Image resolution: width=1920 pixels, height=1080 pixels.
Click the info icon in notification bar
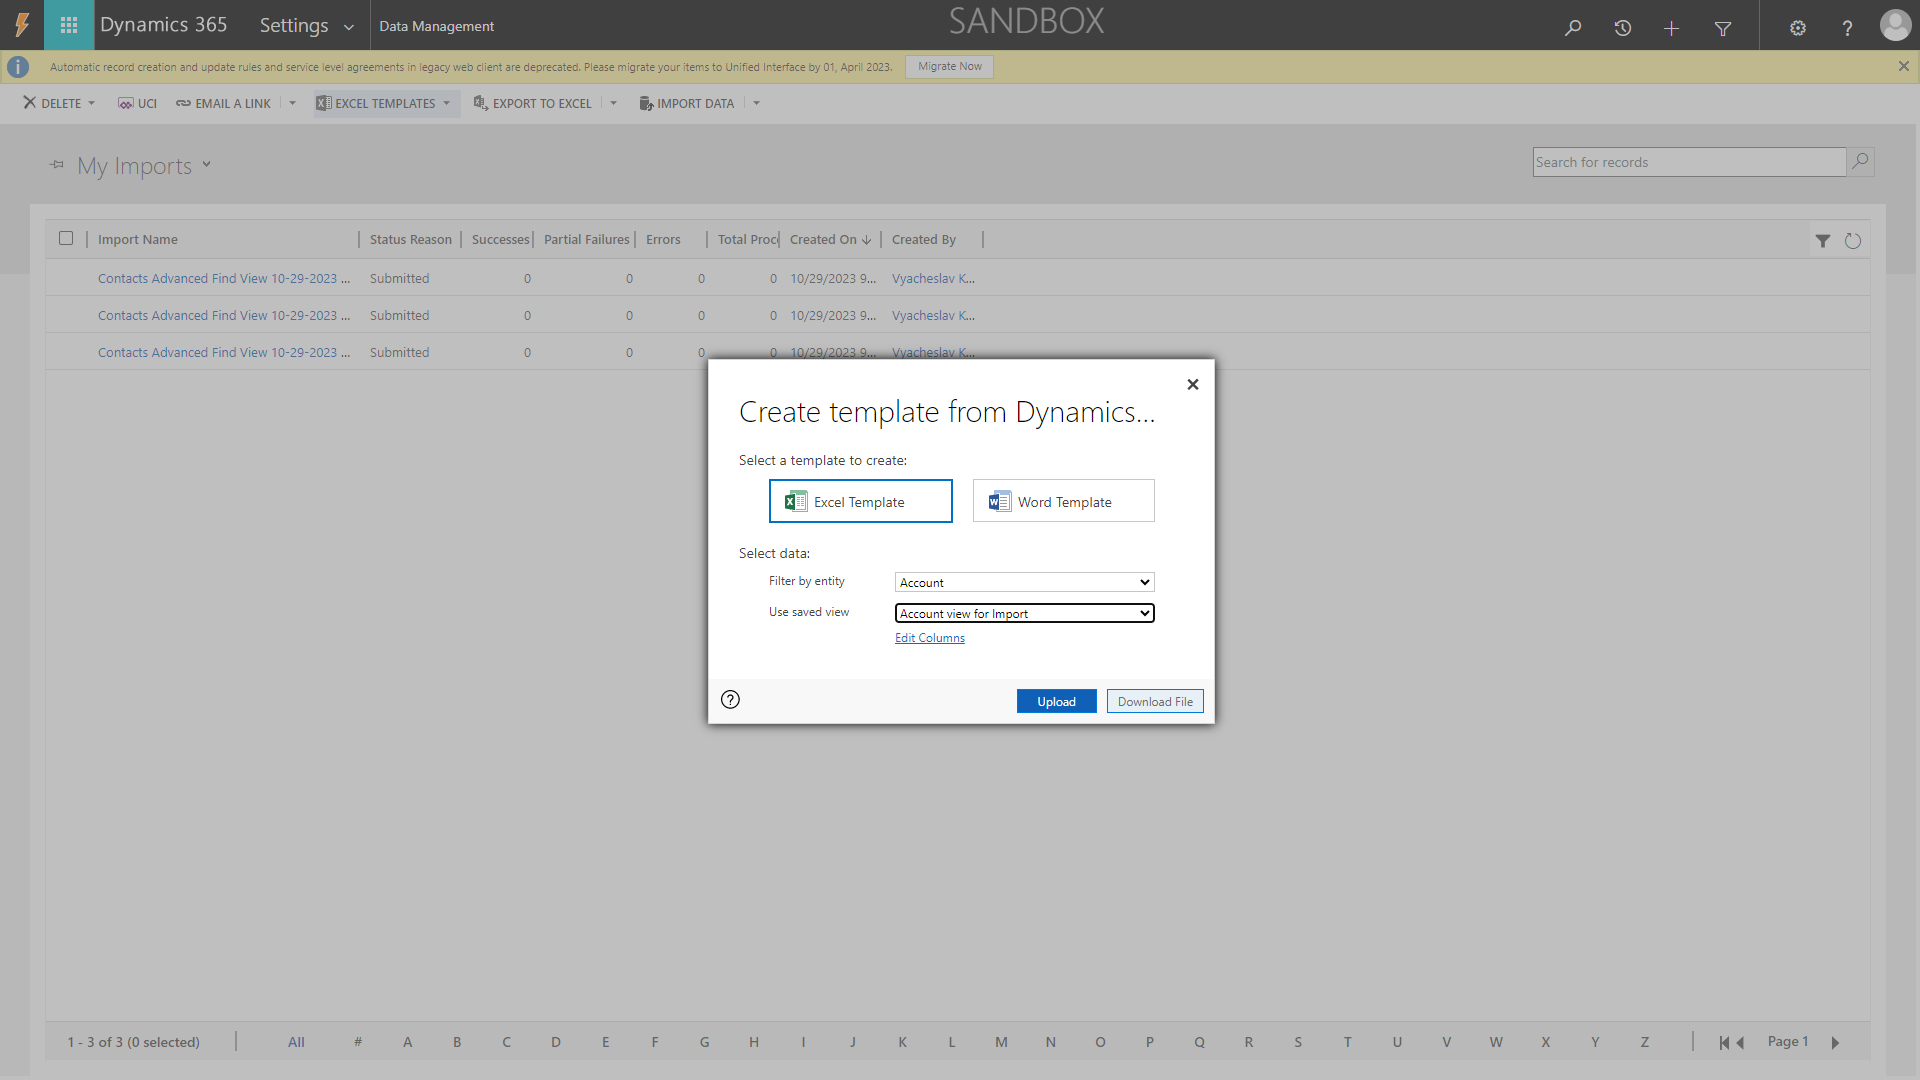tap(18, 67)
